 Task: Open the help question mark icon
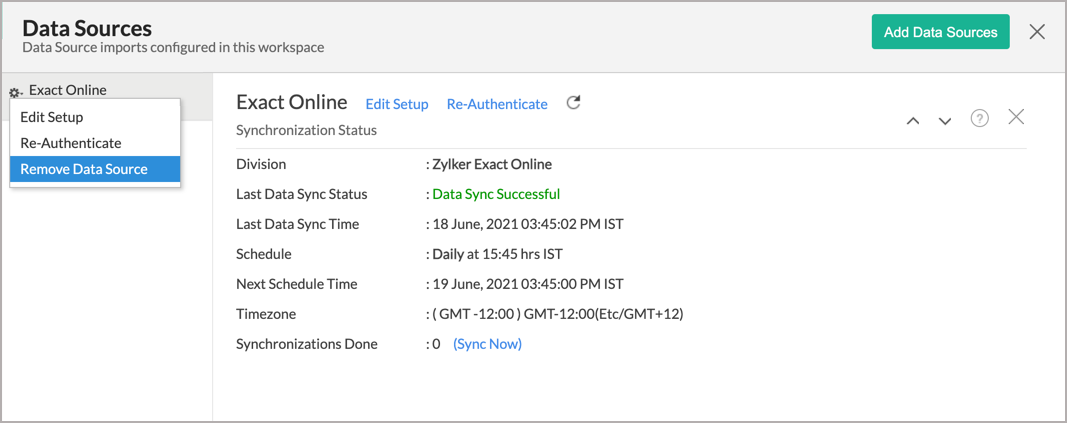979,119
